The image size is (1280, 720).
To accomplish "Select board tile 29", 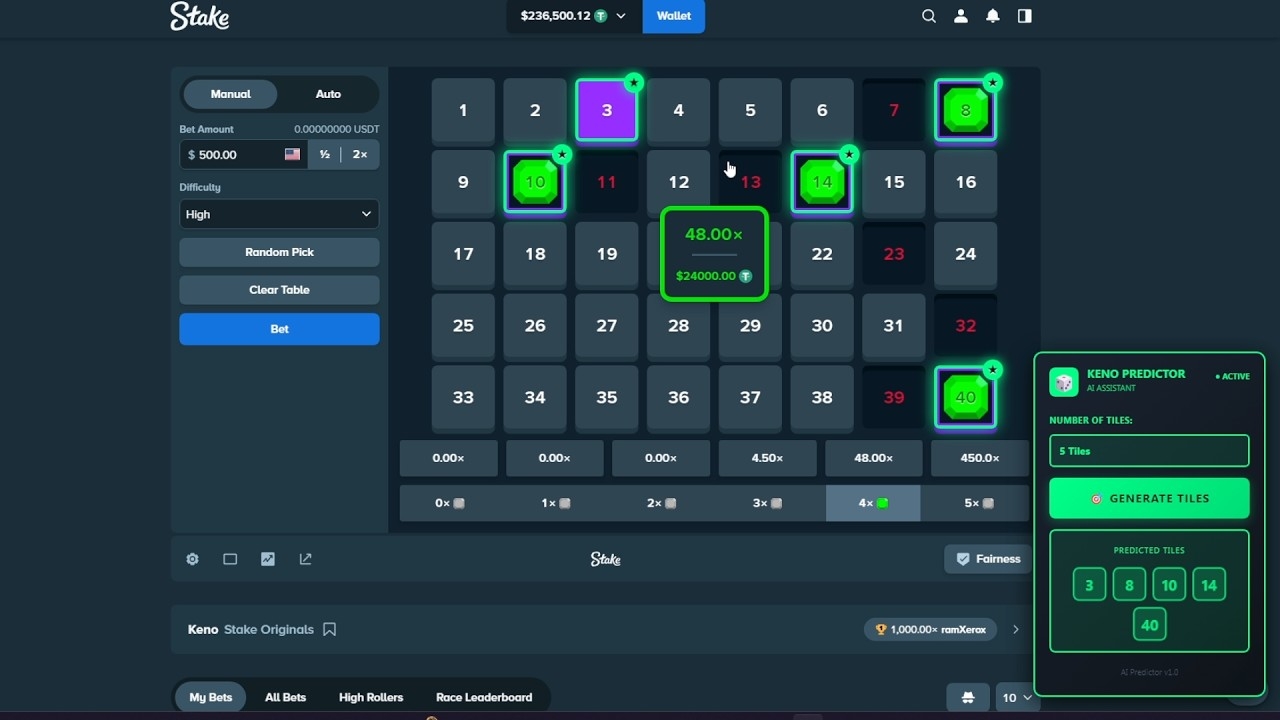I will coord(750,325).
